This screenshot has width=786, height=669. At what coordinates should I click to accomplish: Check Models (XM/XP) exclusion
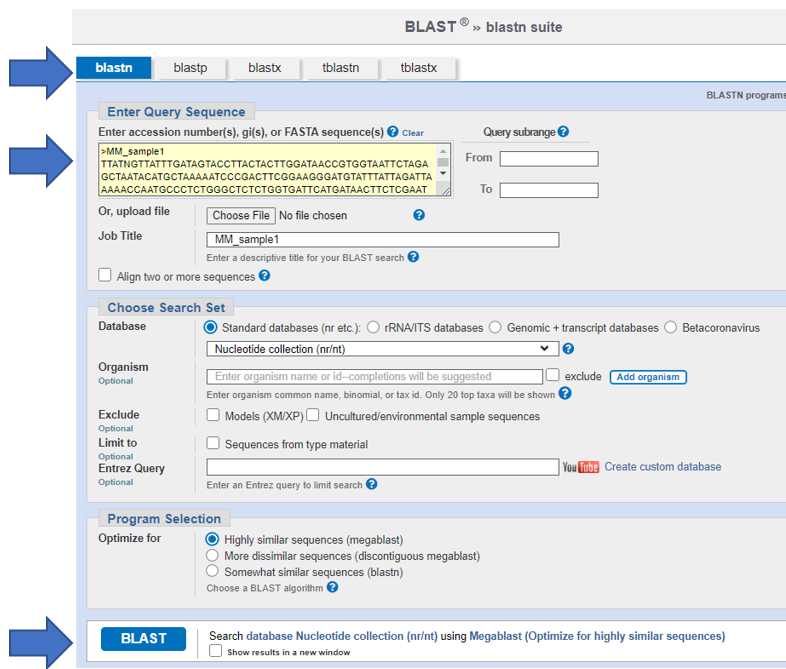point(213,415)
